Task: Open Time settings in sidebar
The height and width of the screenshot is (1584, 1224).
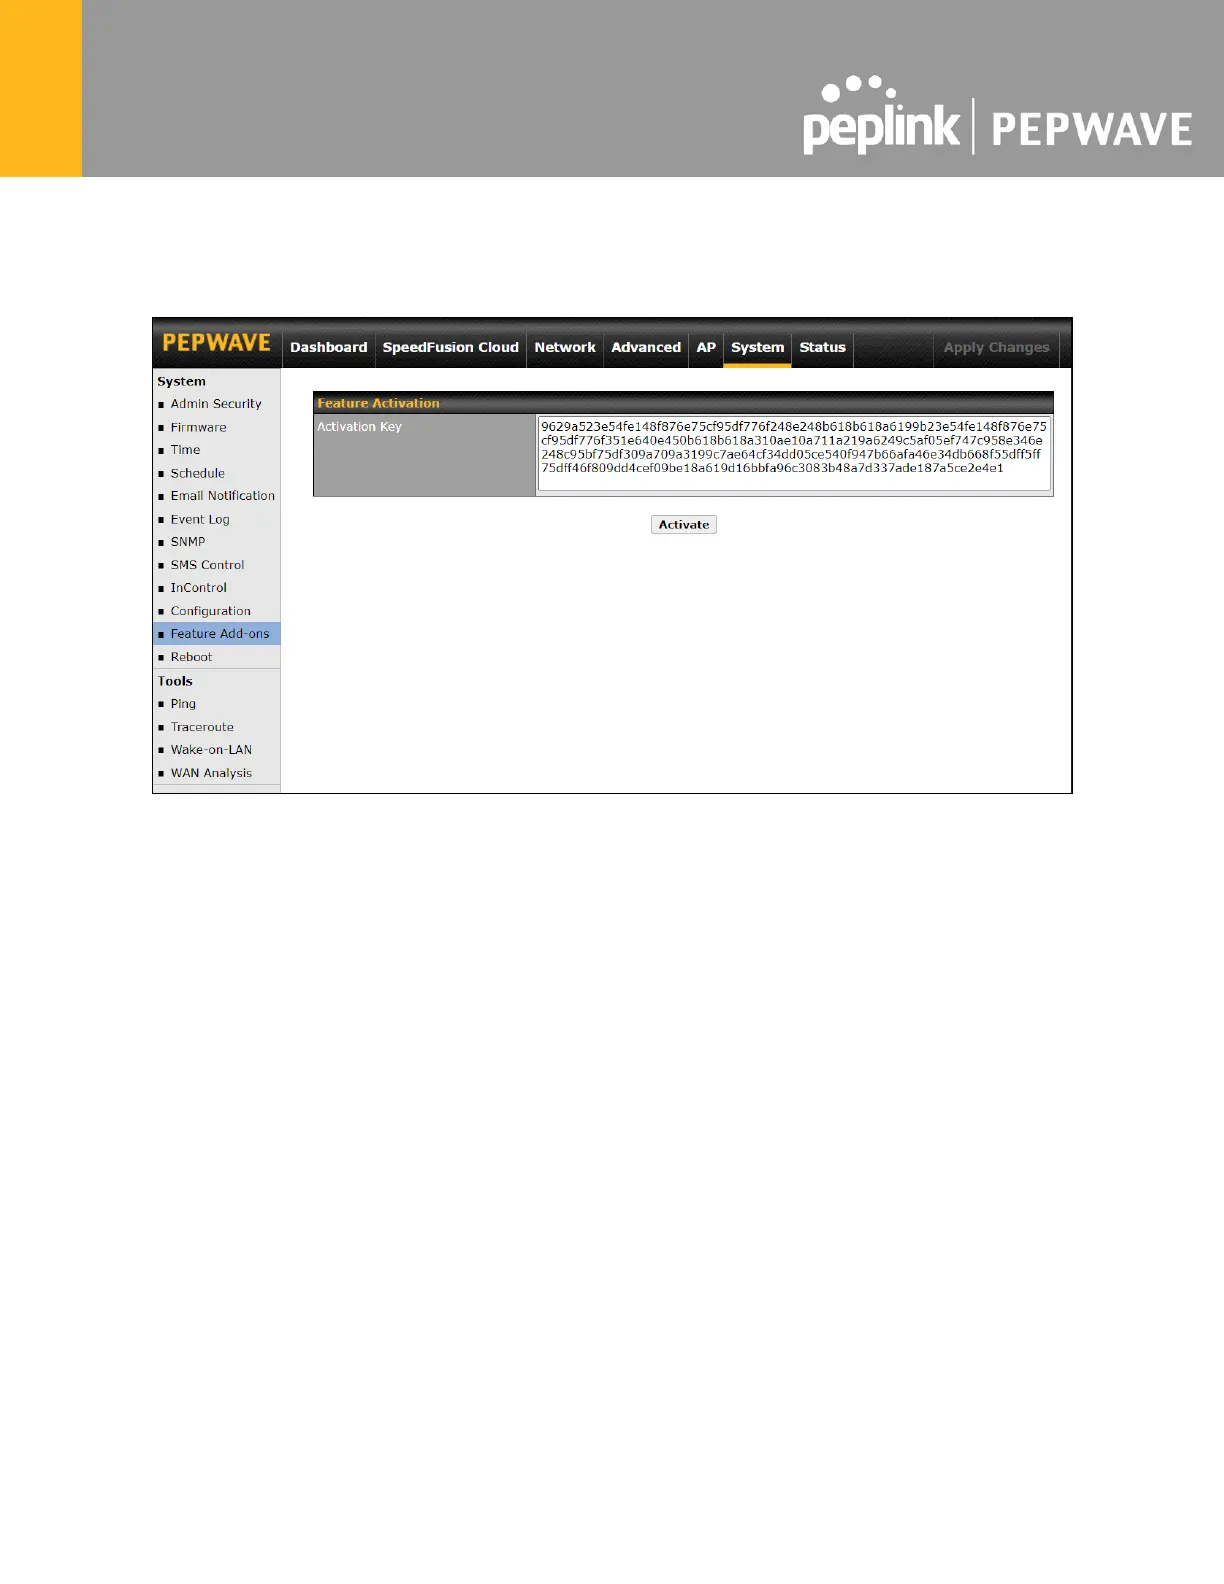Action: (x=185, y=450)
